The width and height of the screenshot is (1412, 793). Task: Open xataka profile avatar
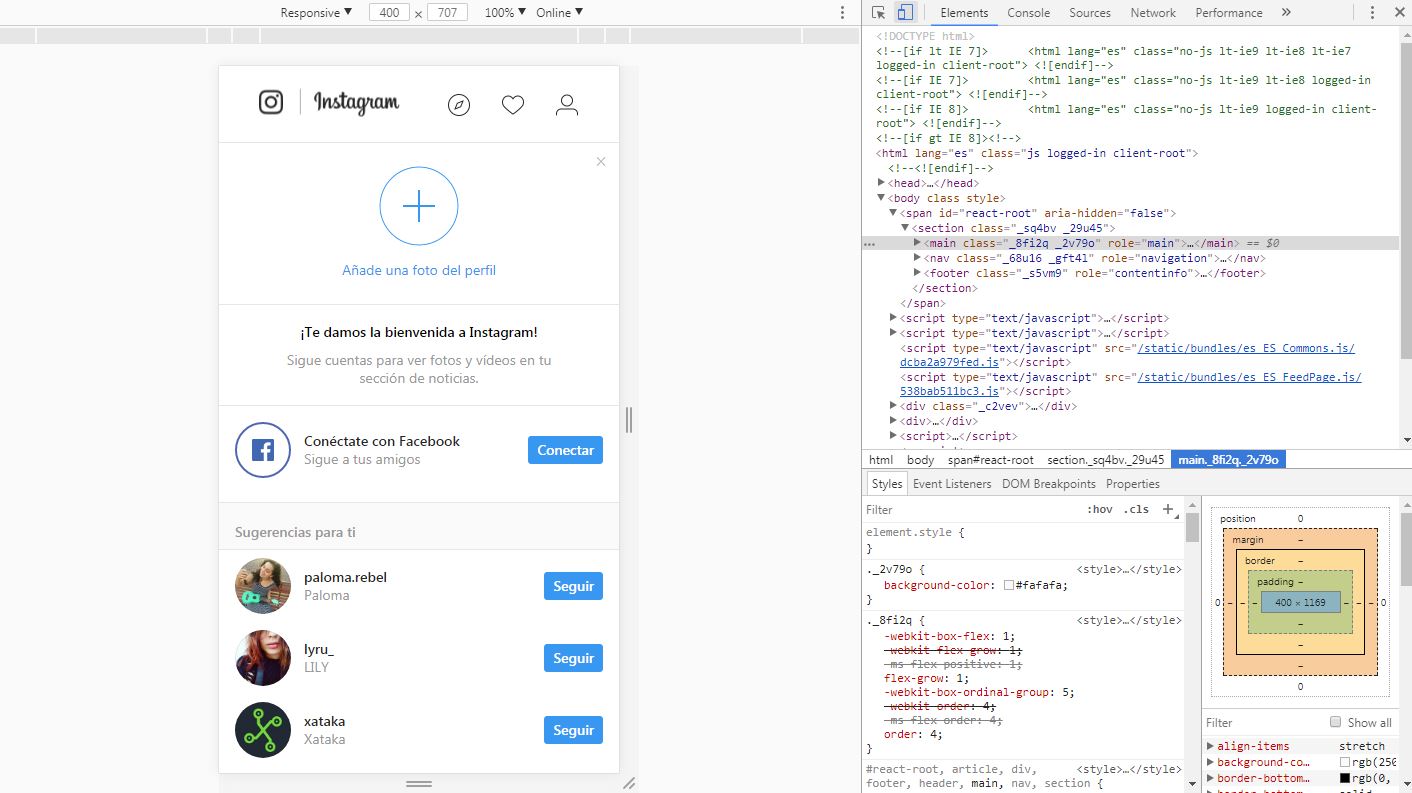click(x=263, y=730)
